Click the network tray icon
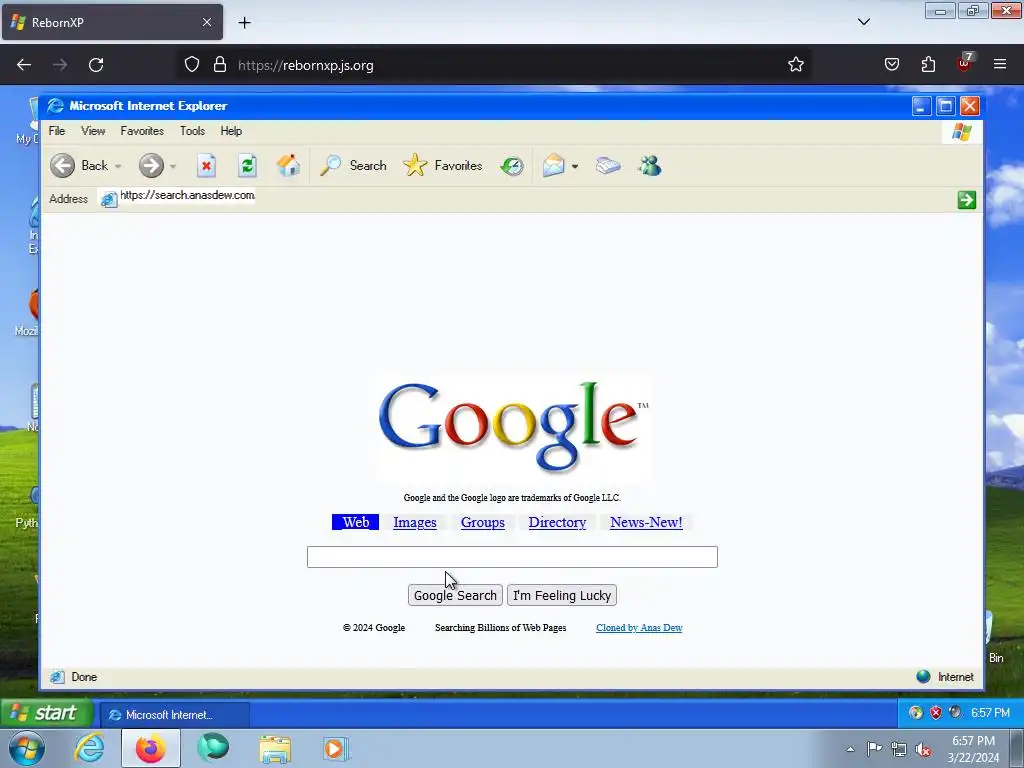 coord(899,749)
